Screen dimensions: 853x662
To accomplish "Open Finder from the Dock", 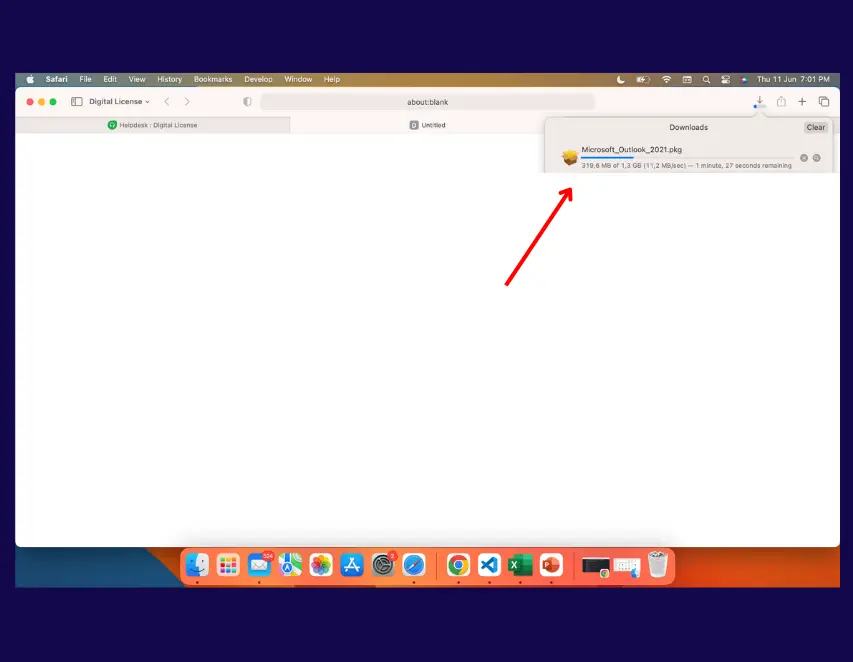I will click(197, 566).
